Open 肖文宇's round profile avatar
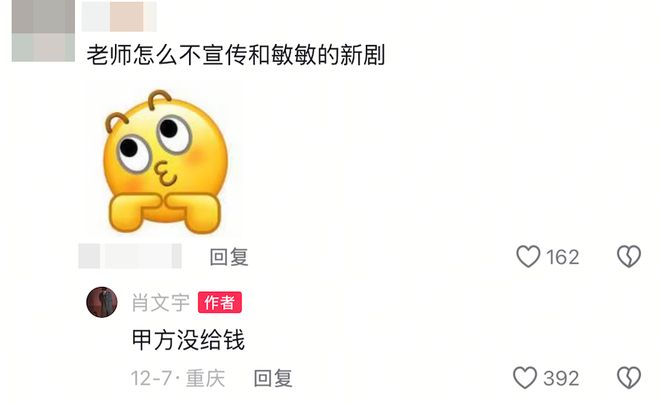 pos(102,302)
